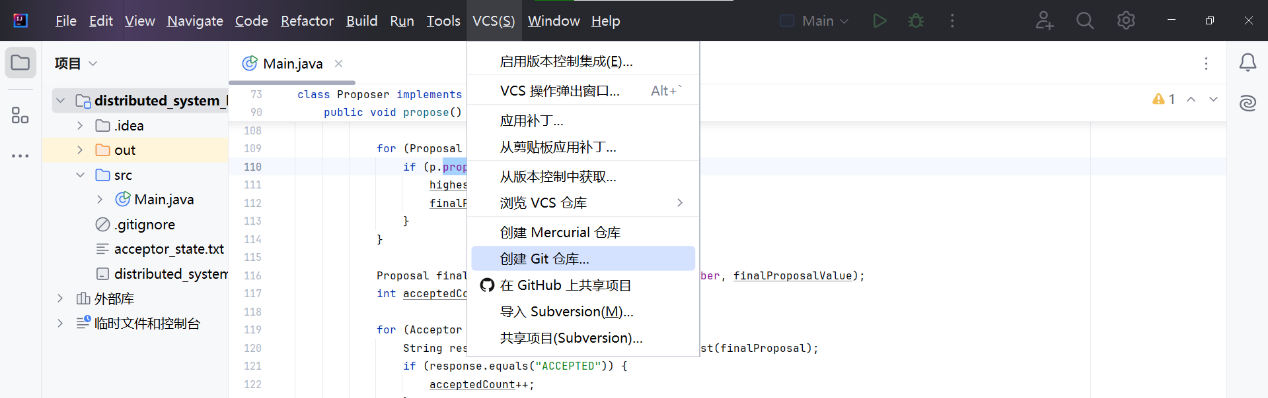The width and height of the screenshot is (1268, 398).
Task: Choose 创建 Mercurial 仓库
Action: (x=583, y=232)
